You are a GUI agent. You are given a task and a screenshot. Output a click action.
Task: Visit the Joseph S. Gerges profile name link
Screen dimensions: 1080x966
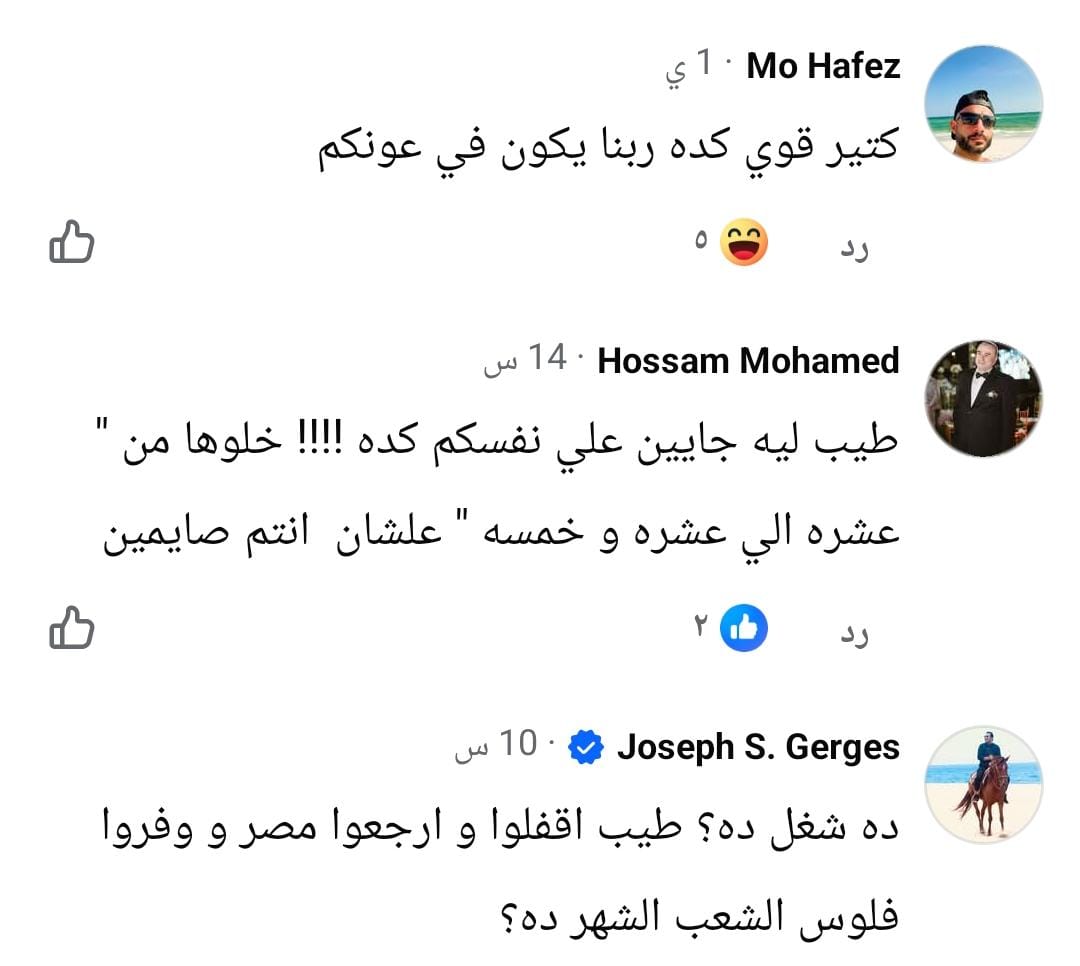[759, 747]
